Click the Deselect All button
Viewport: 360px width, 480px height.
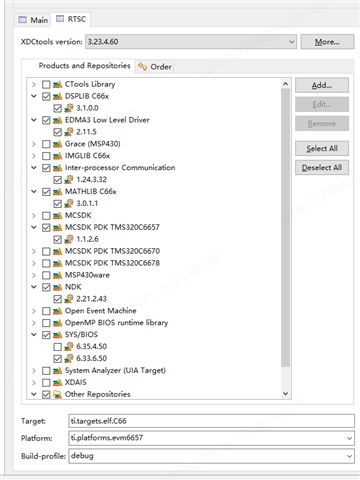[322, 168]
